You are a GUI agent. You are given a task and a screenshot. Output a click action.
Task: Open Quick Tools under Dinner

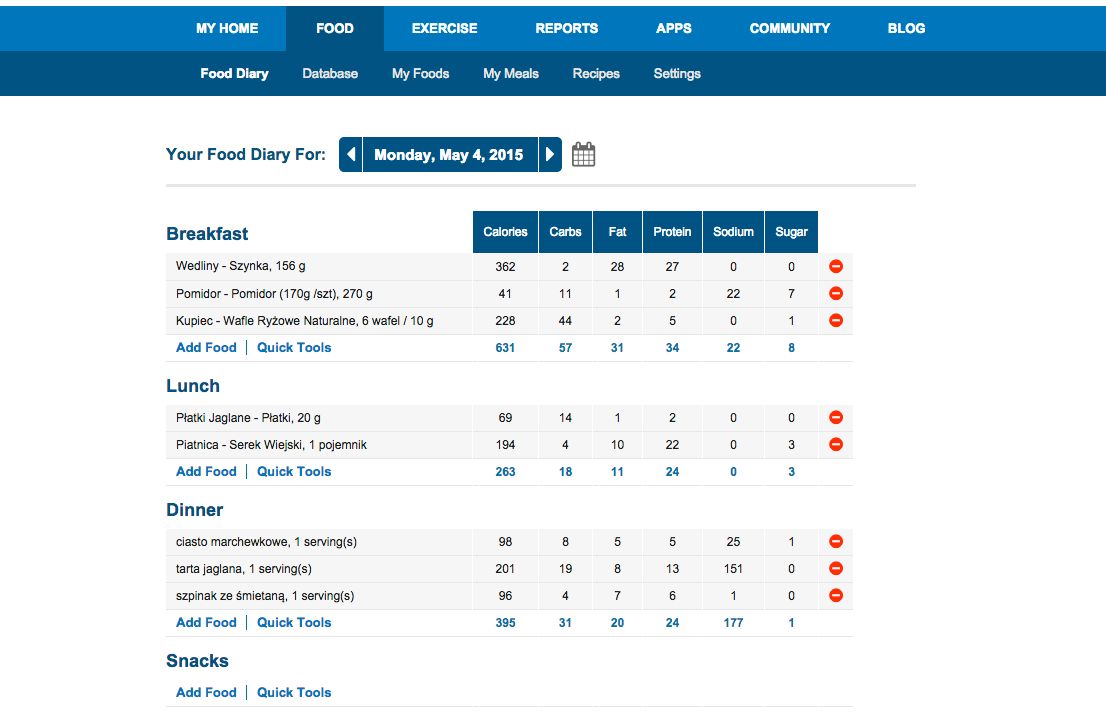click(294, 623)
